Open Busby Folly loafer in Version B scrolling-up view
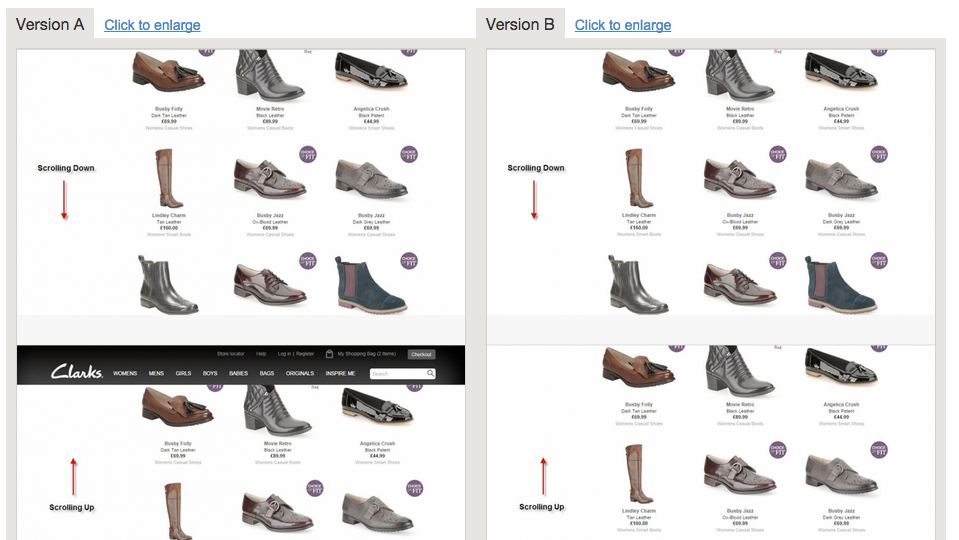This screenshot has width=959, height=540. click(639, 368)
